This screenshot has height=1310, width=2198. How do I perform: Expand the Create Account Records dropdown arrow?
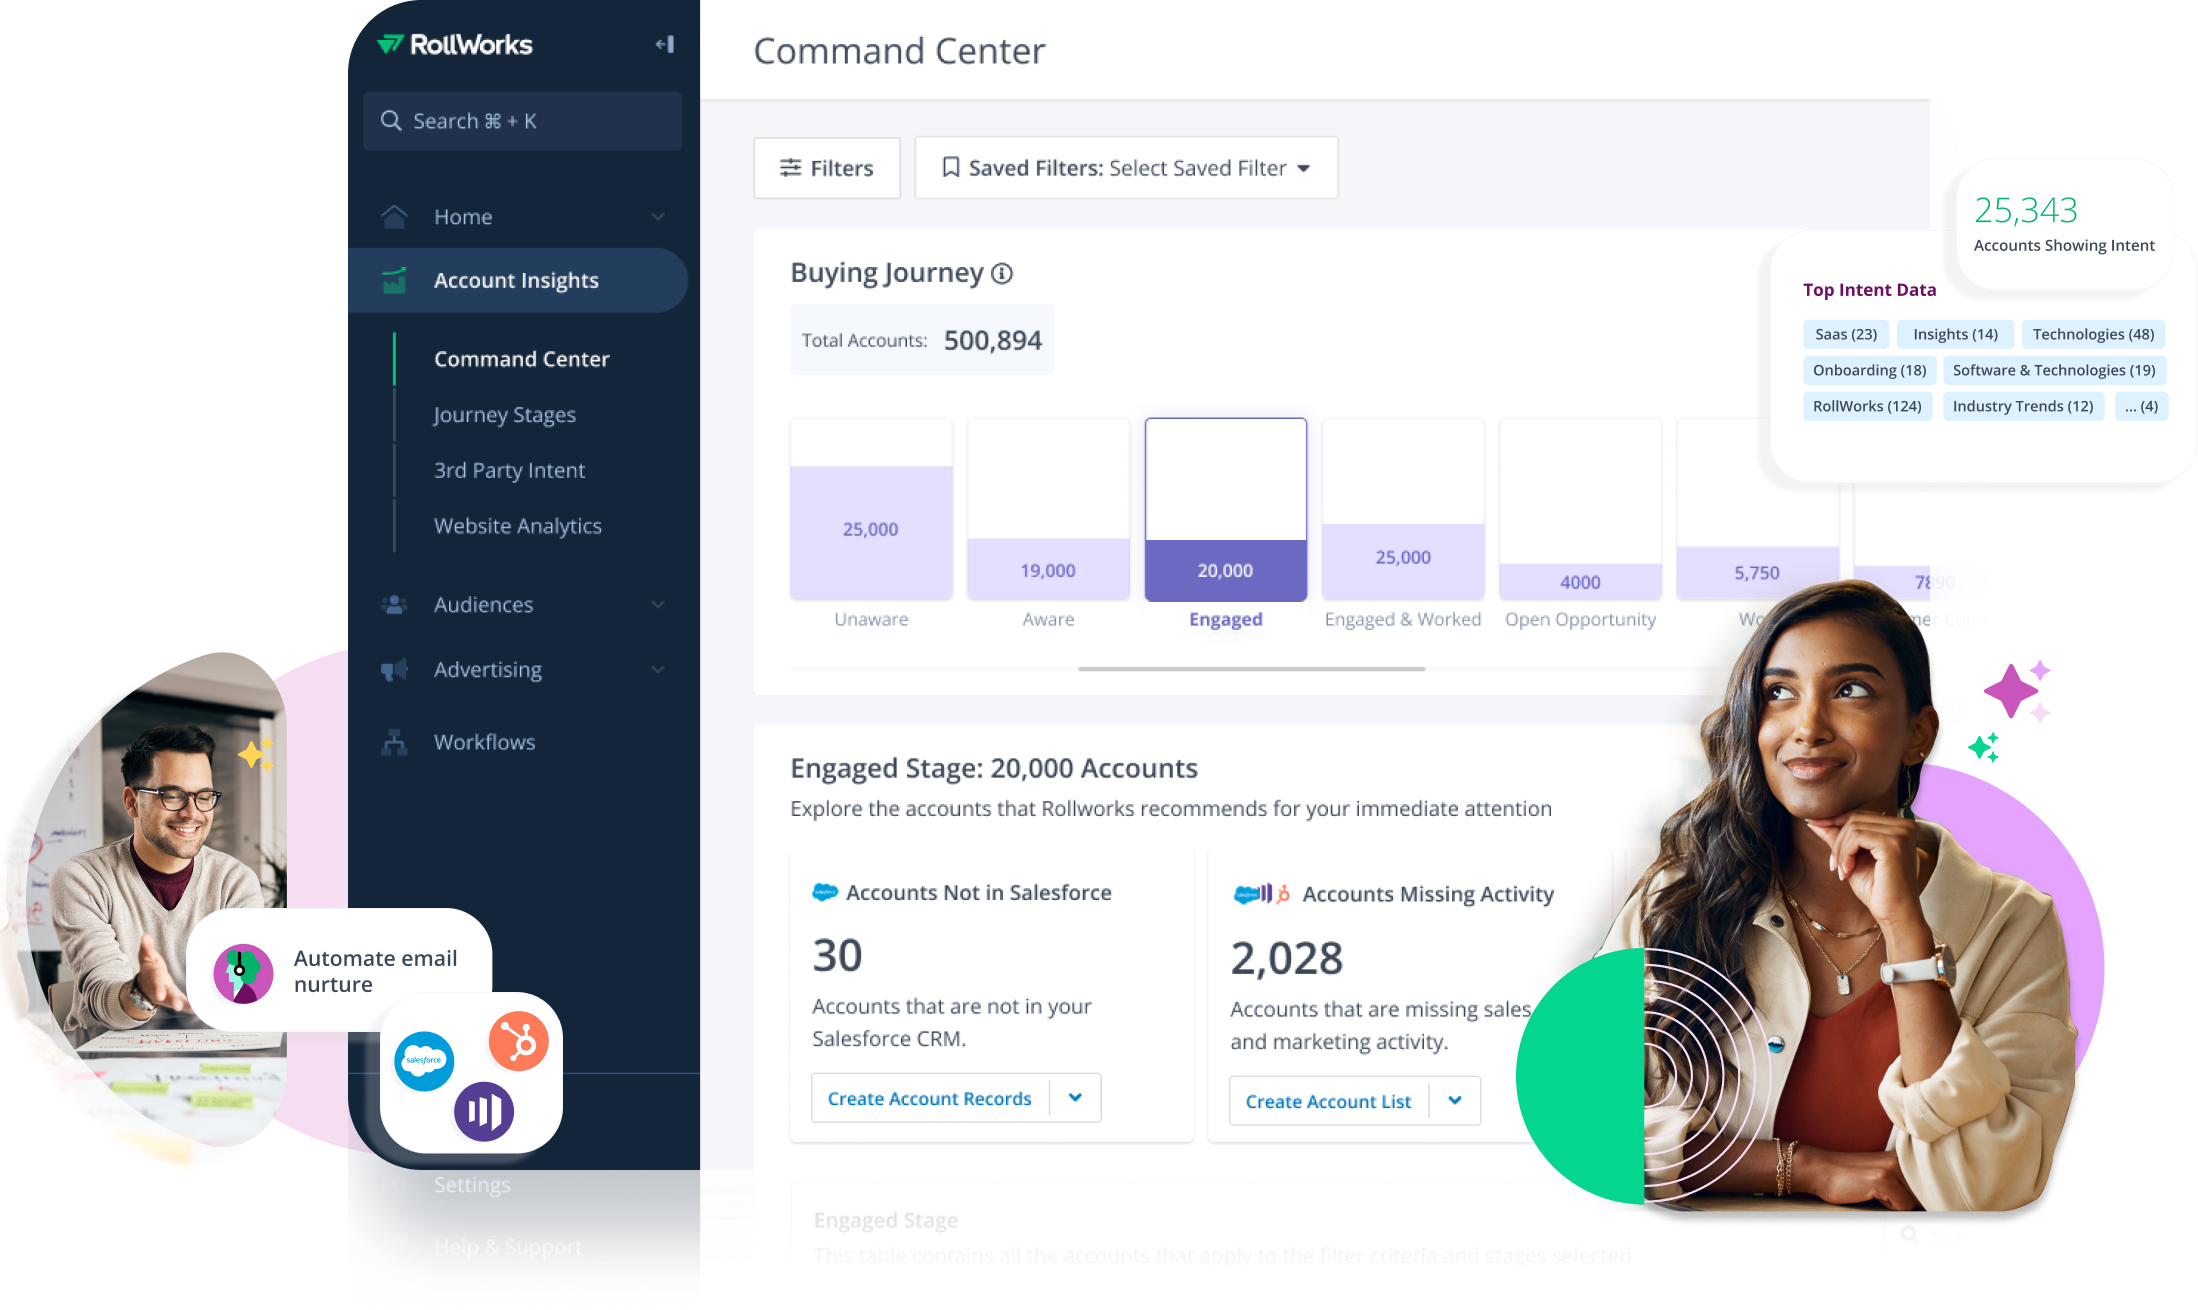(x=1076, y=1097)
